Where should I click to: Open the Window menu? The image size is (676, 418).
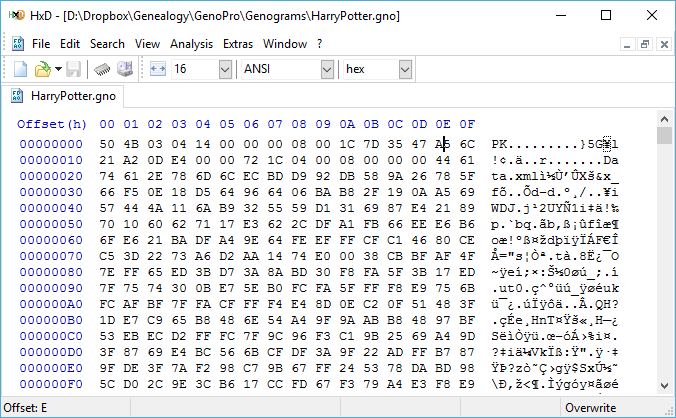[x=285, y=44]
